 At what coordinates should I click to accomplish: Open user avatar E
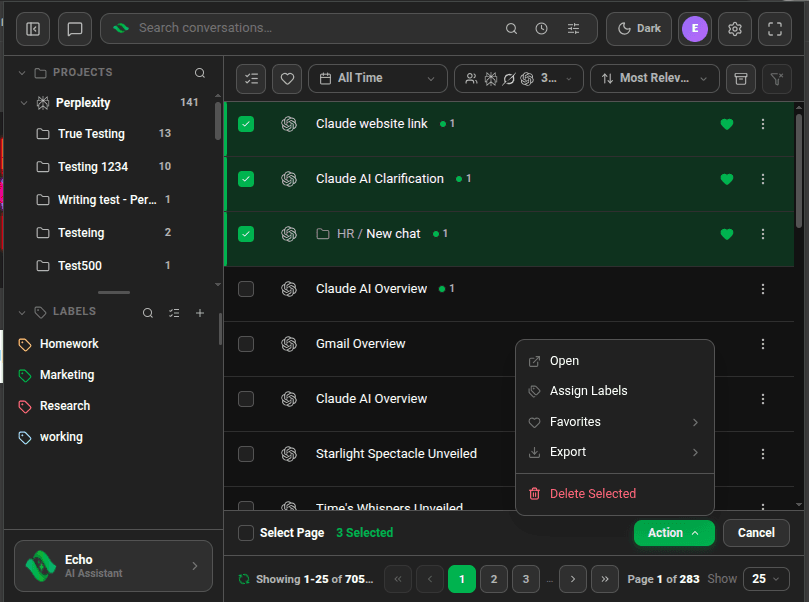click(695, 28)
